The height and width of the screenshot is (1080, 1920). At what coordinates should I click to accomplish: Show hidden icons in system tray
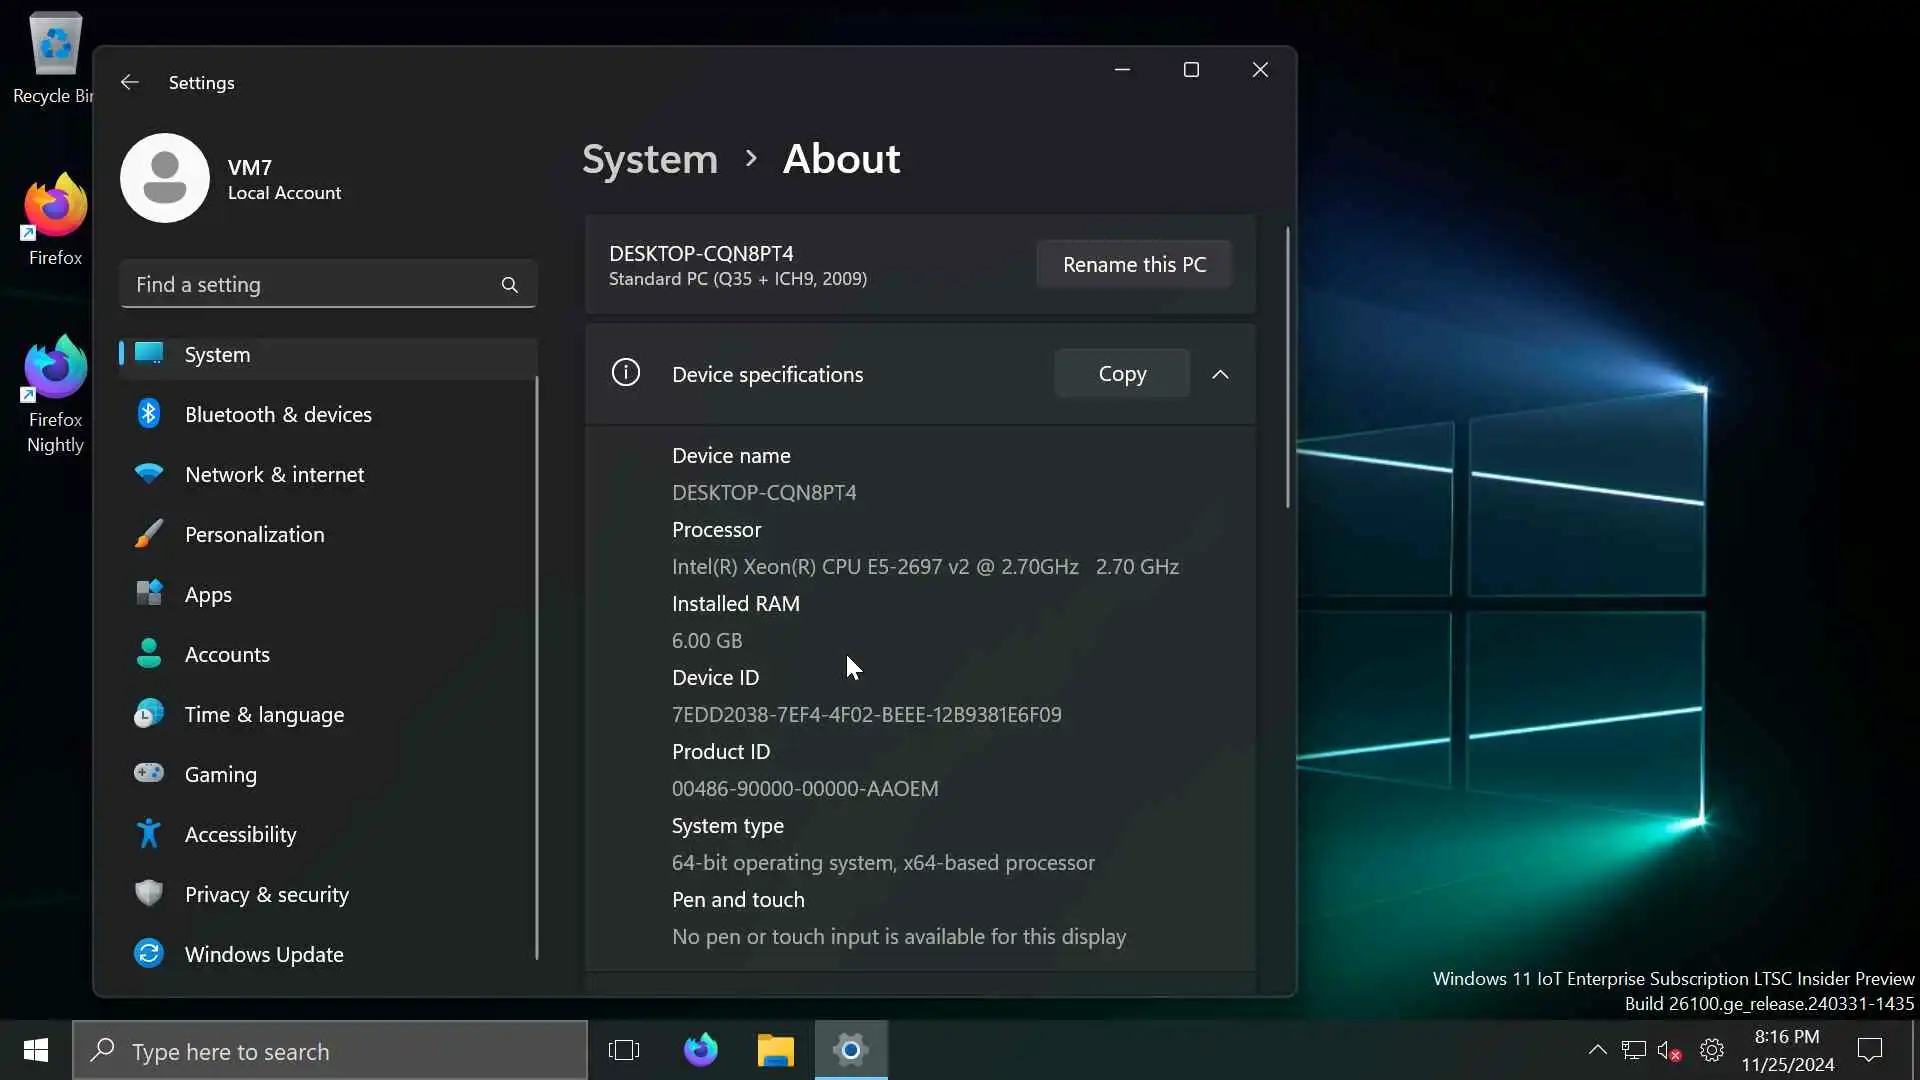tap(1597, 1050)
